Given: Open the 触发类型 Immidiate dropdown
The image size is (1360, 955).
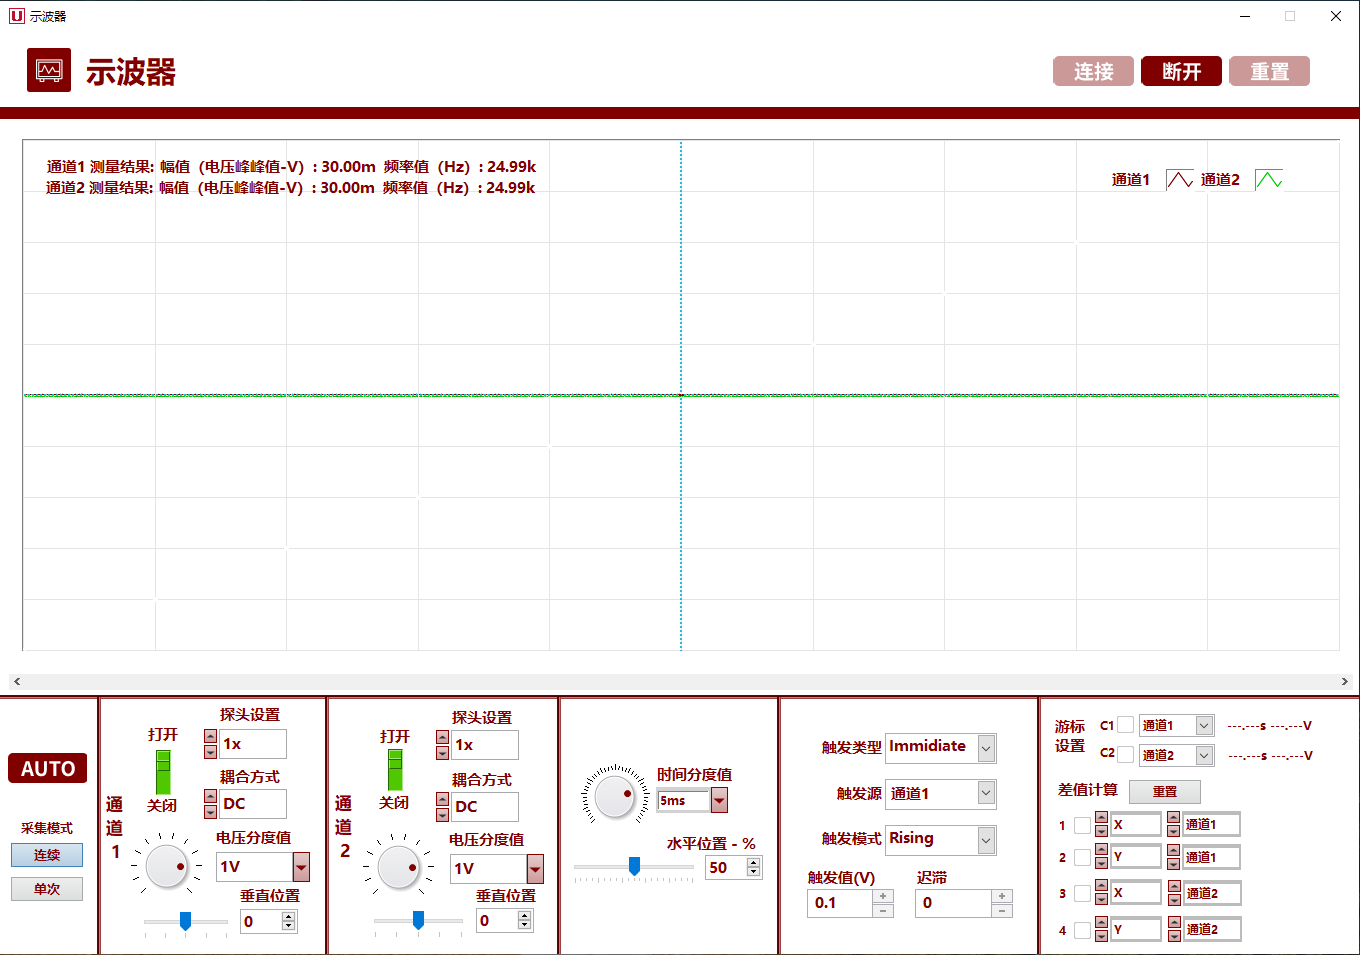Looking at the screenshot, I should (x=986, y=748).
